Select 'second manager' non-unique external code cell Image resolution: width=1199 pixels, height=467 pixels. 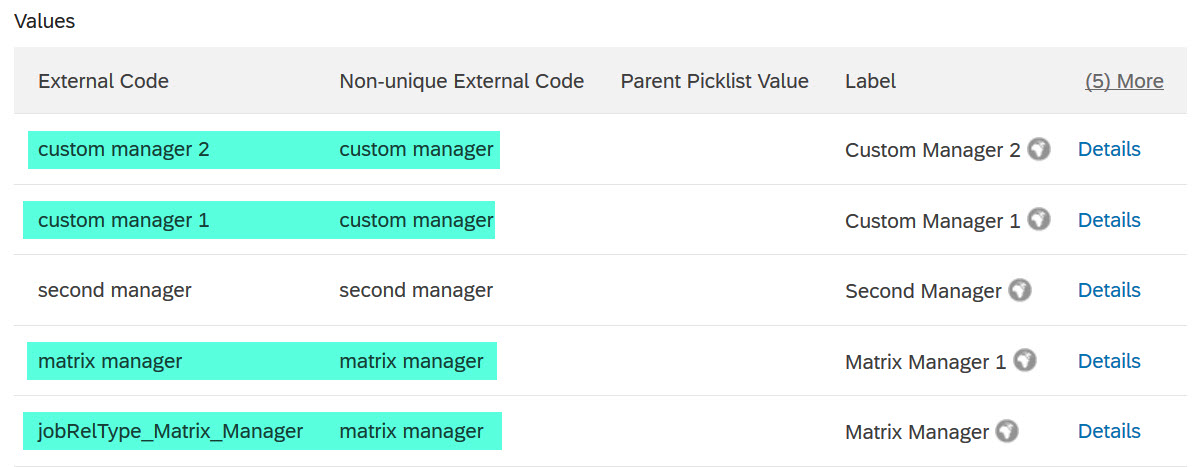[416, 290]
